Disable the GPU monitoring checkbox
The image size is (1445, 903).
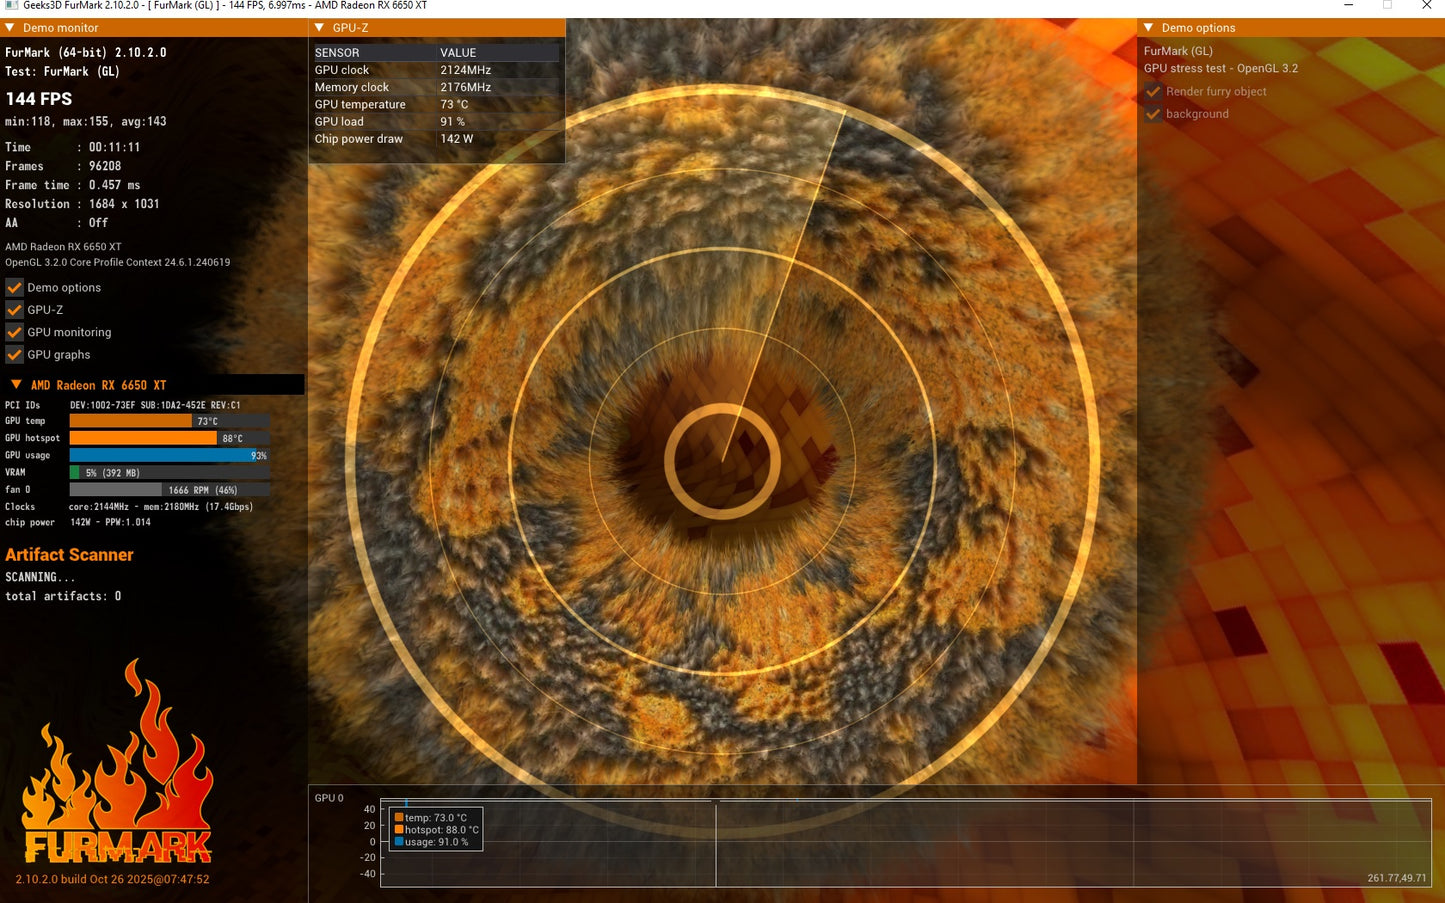pyautogui.click(x=14, y=332)
